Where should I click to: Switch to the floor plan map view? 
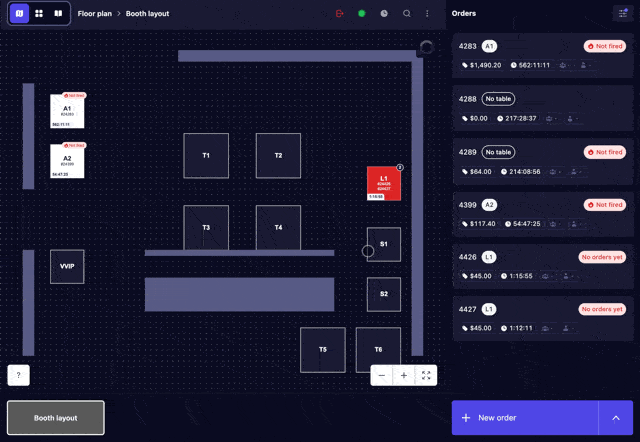pyautogui.click(x=19, y=14)
